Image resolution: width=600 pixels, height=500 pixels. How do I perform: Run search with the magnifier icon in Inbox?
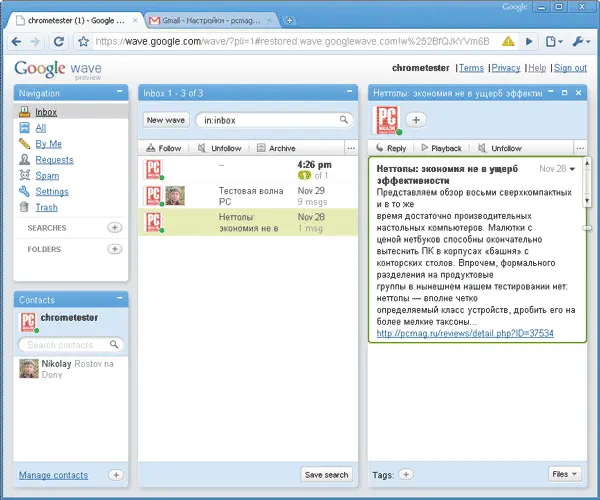click(344, 120)
